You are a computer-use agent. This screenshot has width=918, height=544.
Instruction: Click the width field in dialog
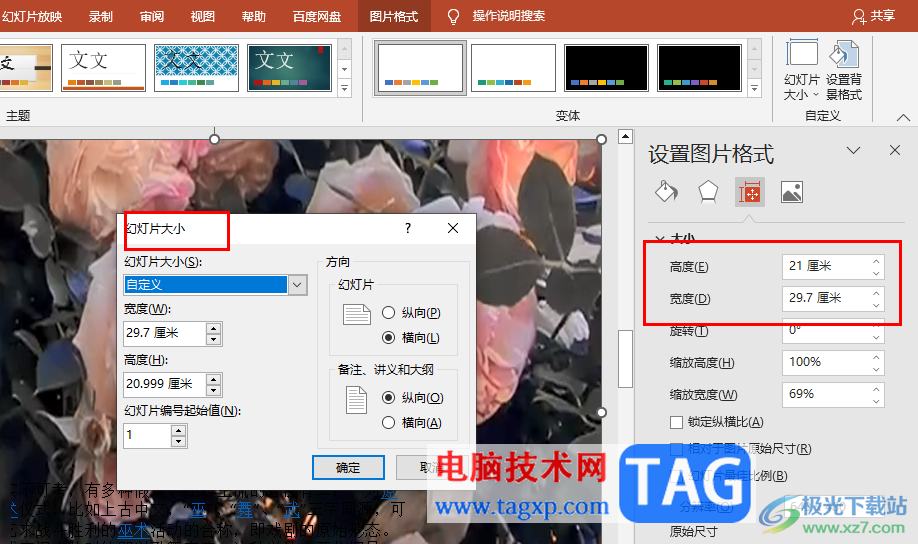[x=165, y=333]
